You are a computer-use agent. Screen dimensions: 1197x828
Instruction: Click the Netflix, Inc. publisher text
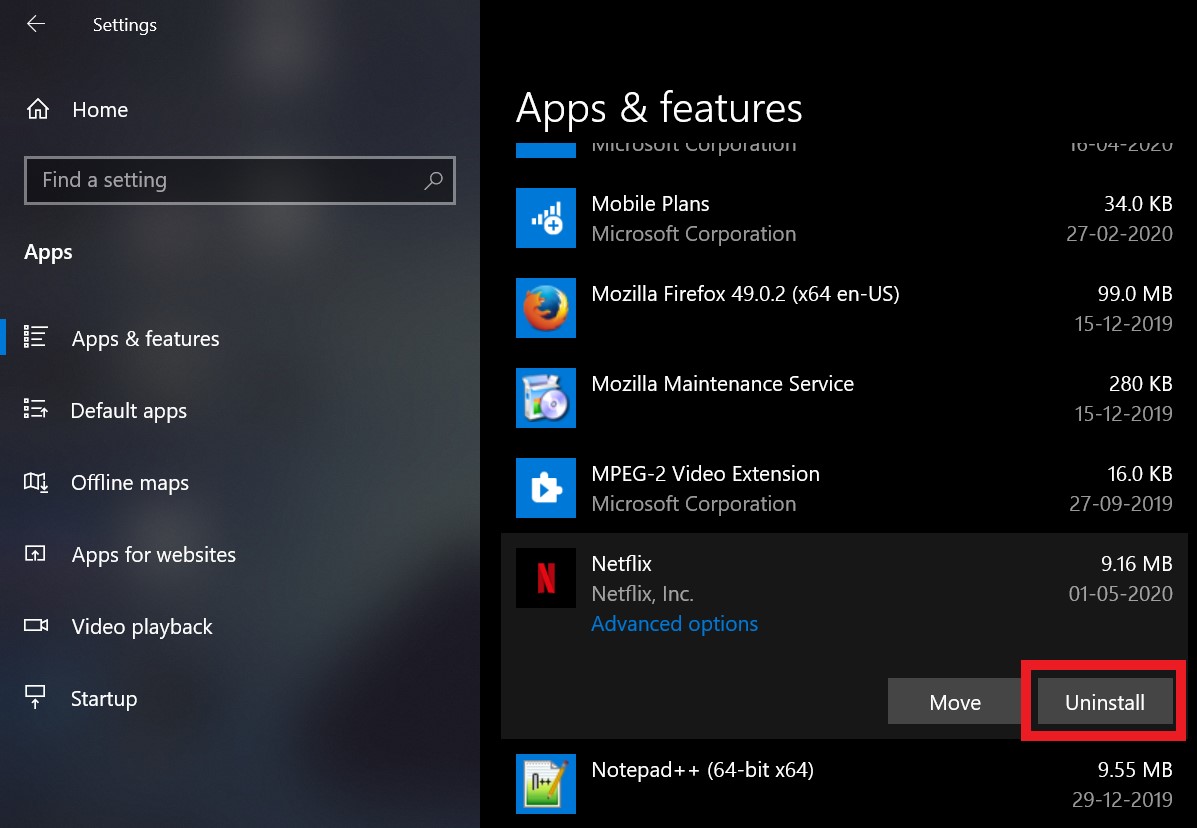(x=642, y=594)
